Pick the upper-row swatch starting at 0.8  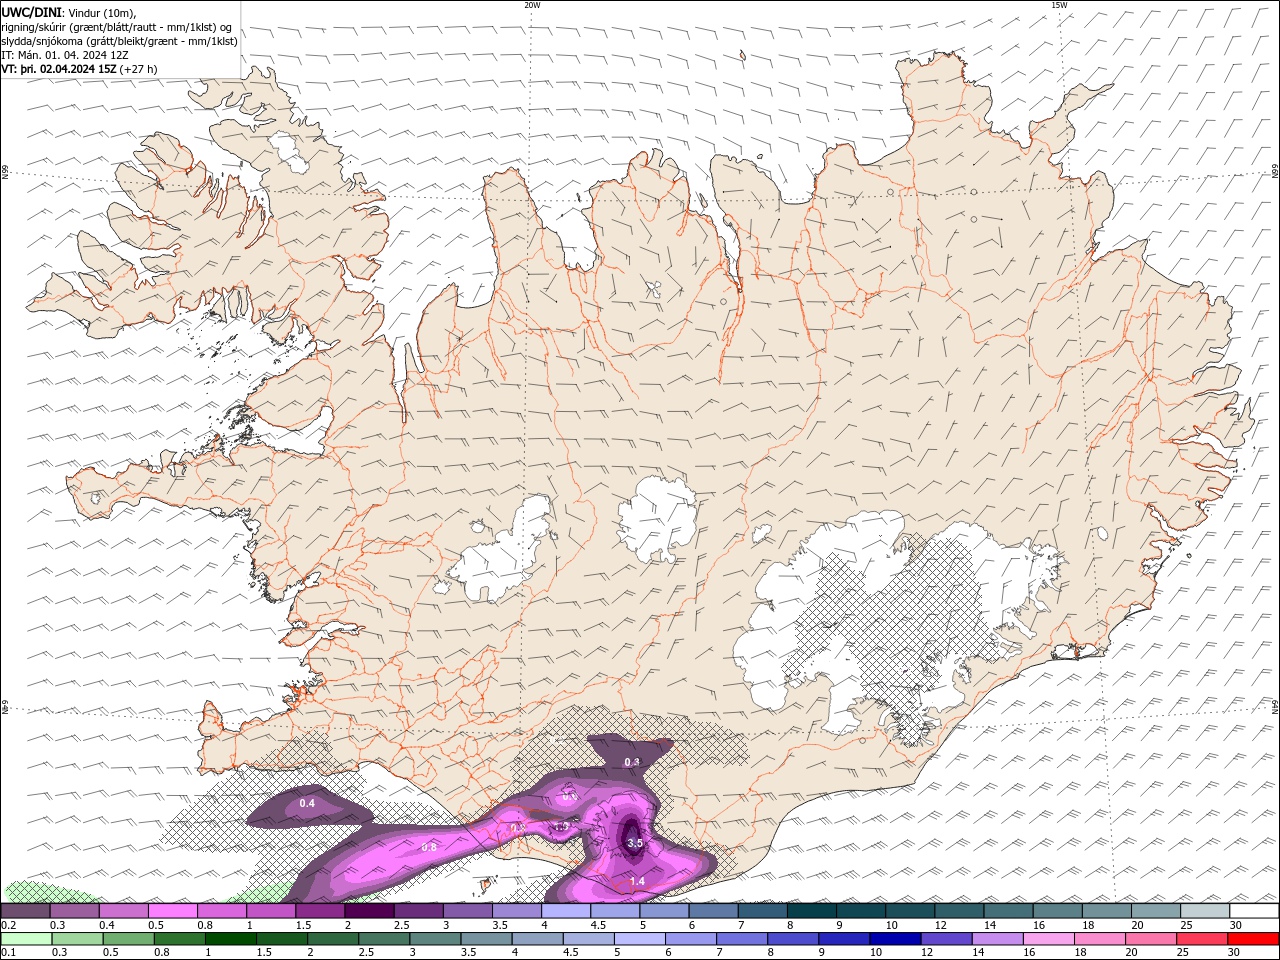pos(221,911)
